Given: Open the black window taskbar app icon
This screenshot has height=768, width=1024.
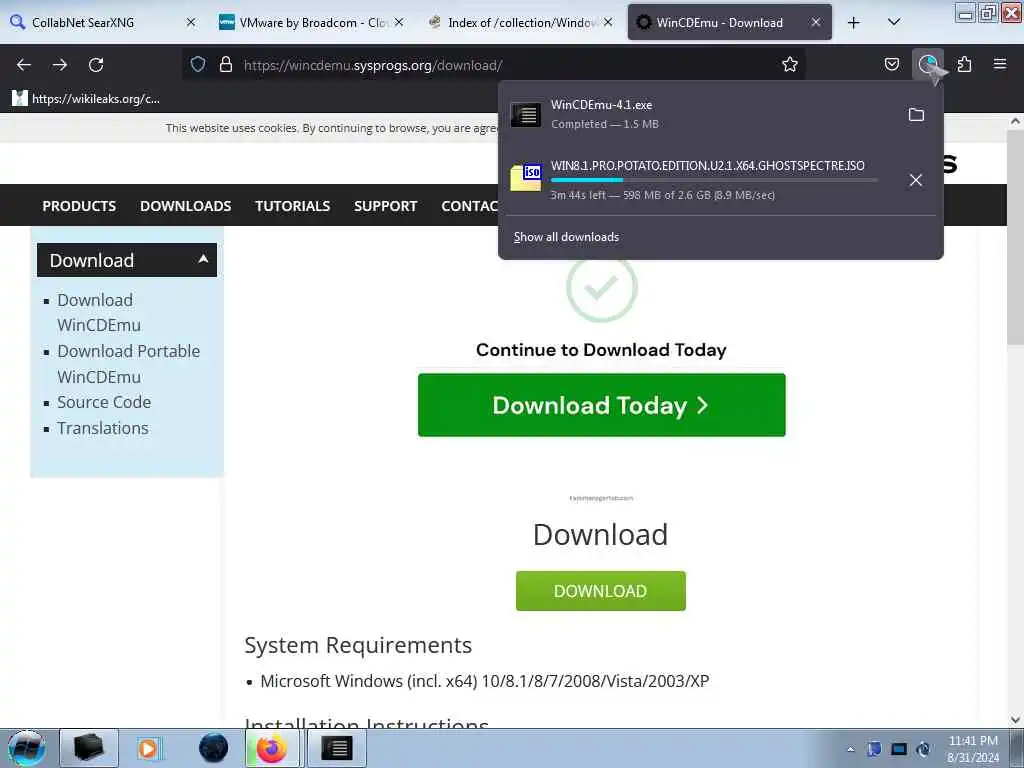Looking at the screenshot, I should (337, 748).
